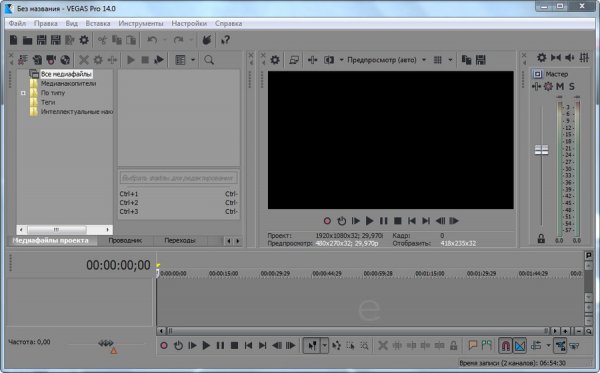The image size is (600, 373).
Task: Open the Overlays grid dropdown arrow
Action: pos(450,60)
